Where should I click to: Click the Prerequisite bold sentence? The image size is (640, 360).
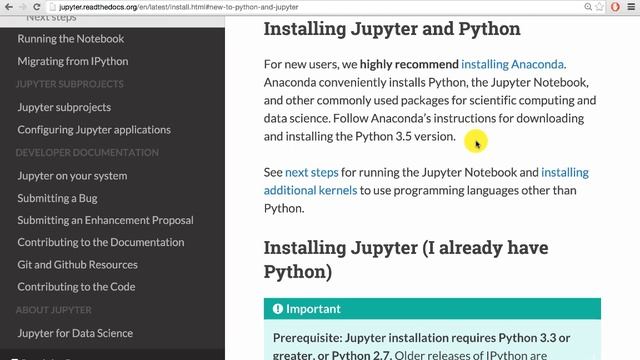coord(421,346)
